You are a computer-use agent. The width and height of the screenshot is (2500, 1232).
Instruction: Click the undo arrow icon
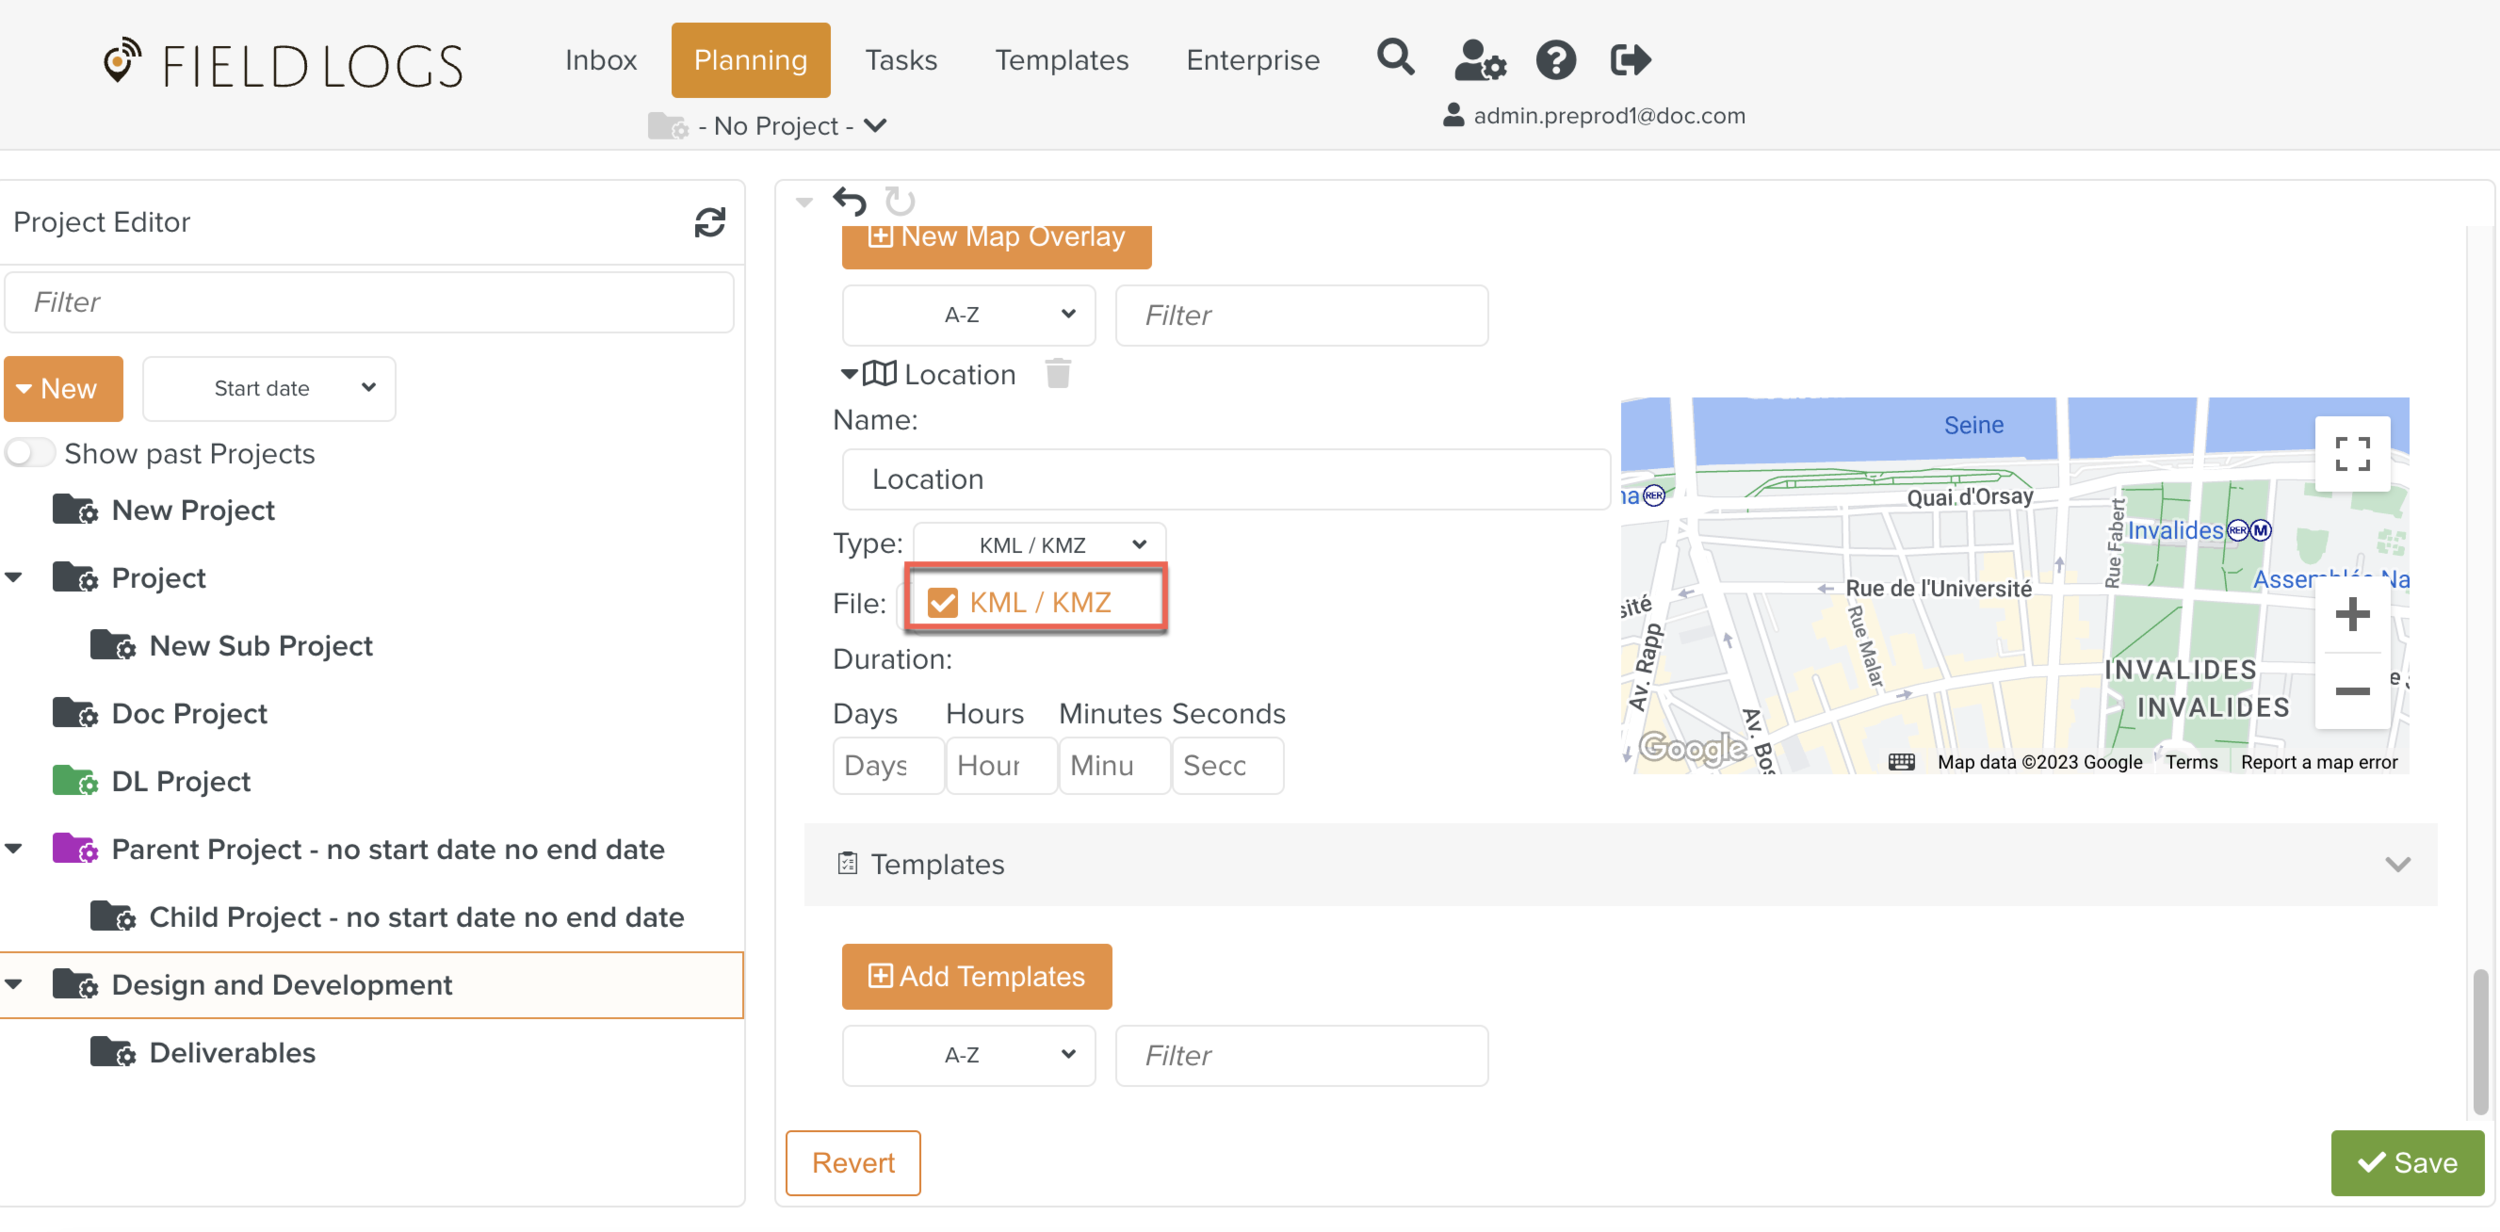(850, 202)
